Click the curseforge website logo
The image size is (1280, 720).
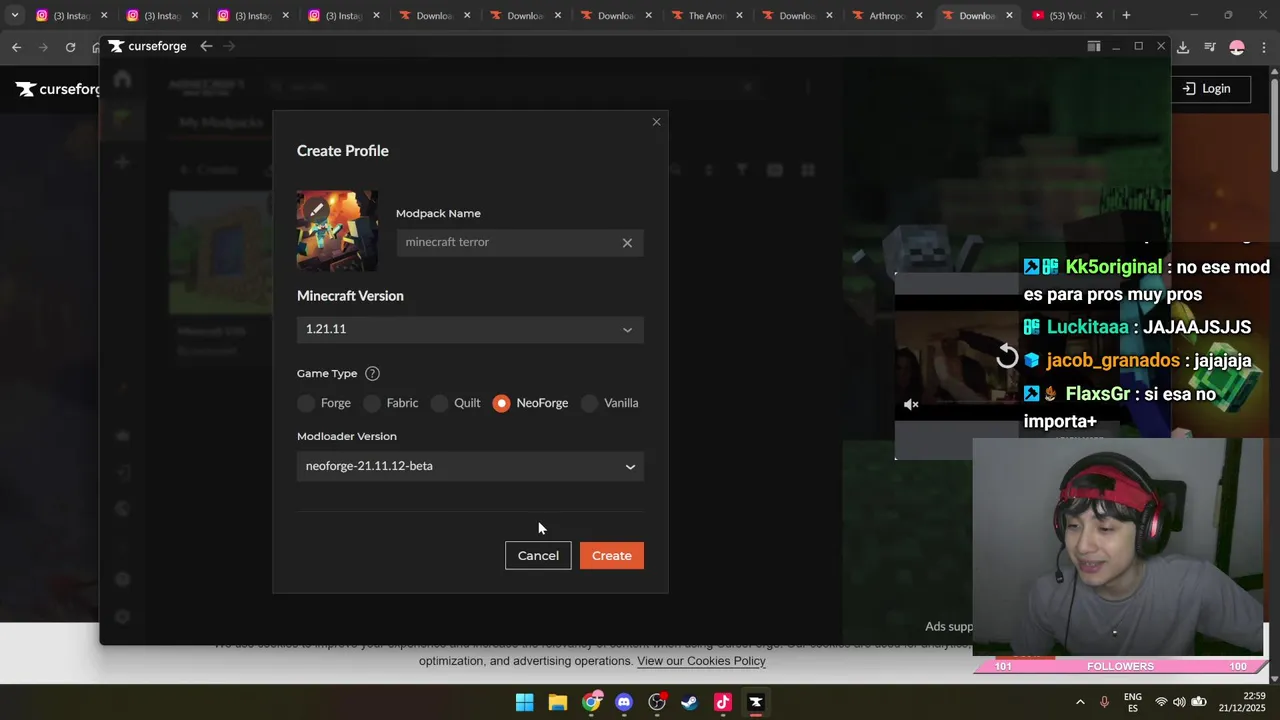click(x=58, y=89)
